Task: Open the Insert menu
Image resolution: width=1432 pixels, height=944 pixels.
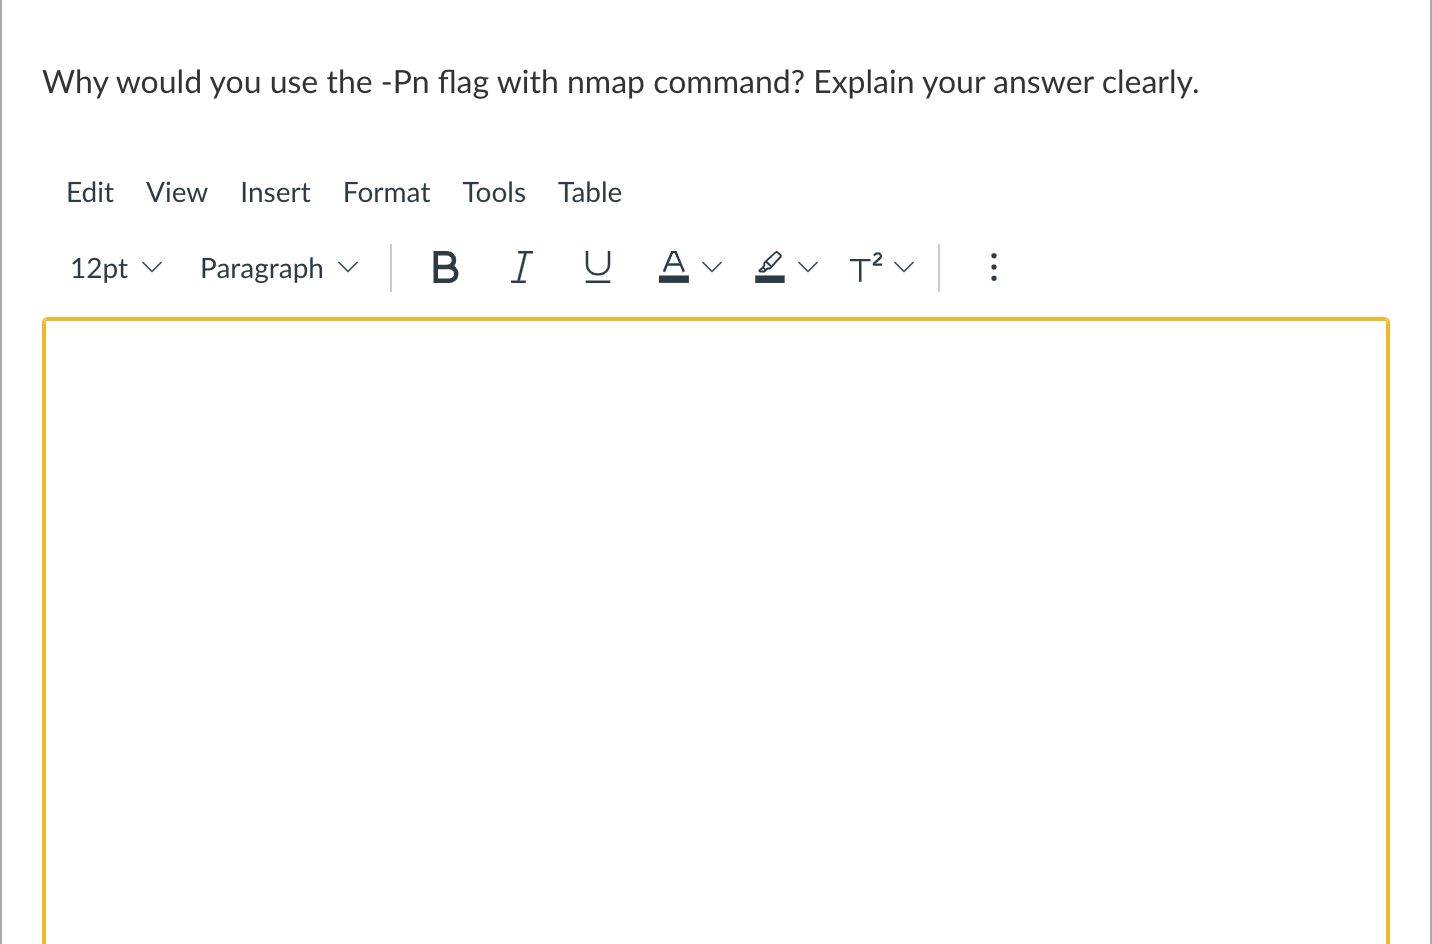Action: [x=275, y=192]
